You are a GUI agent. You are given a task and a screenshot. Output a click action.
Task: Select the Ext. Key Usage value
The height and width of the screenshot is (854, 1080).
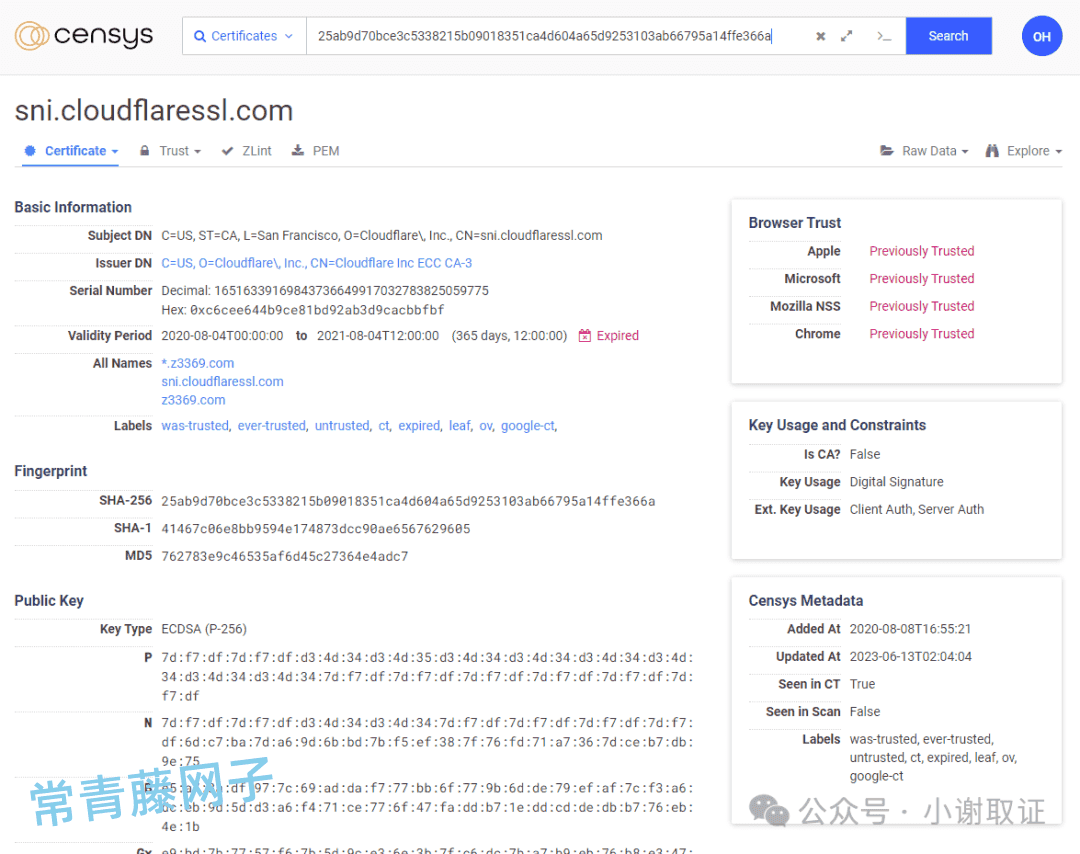tap(917, 510)
